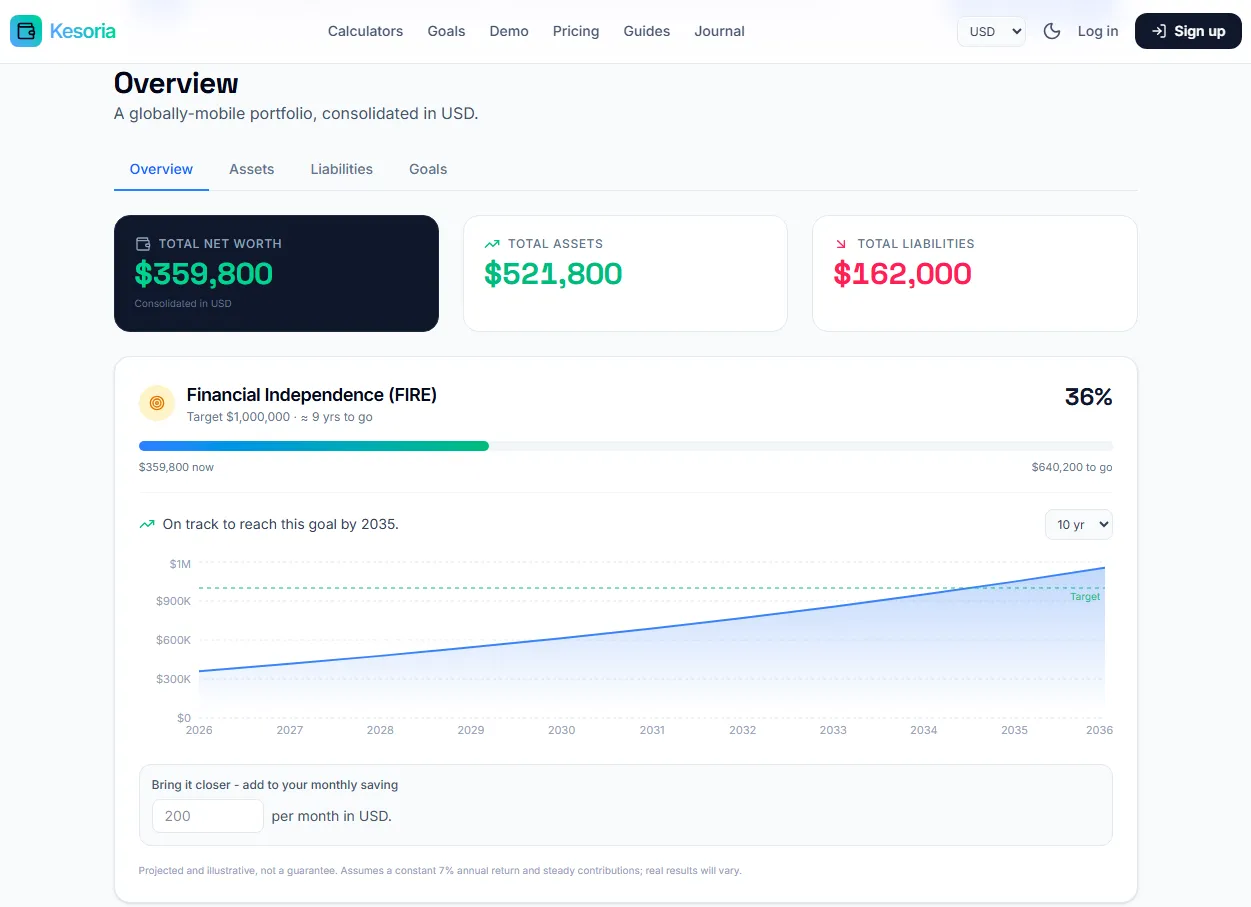Screen dimensions: 1251x907
Task: Click the Total Assets card
Action: tap(625, 273)
